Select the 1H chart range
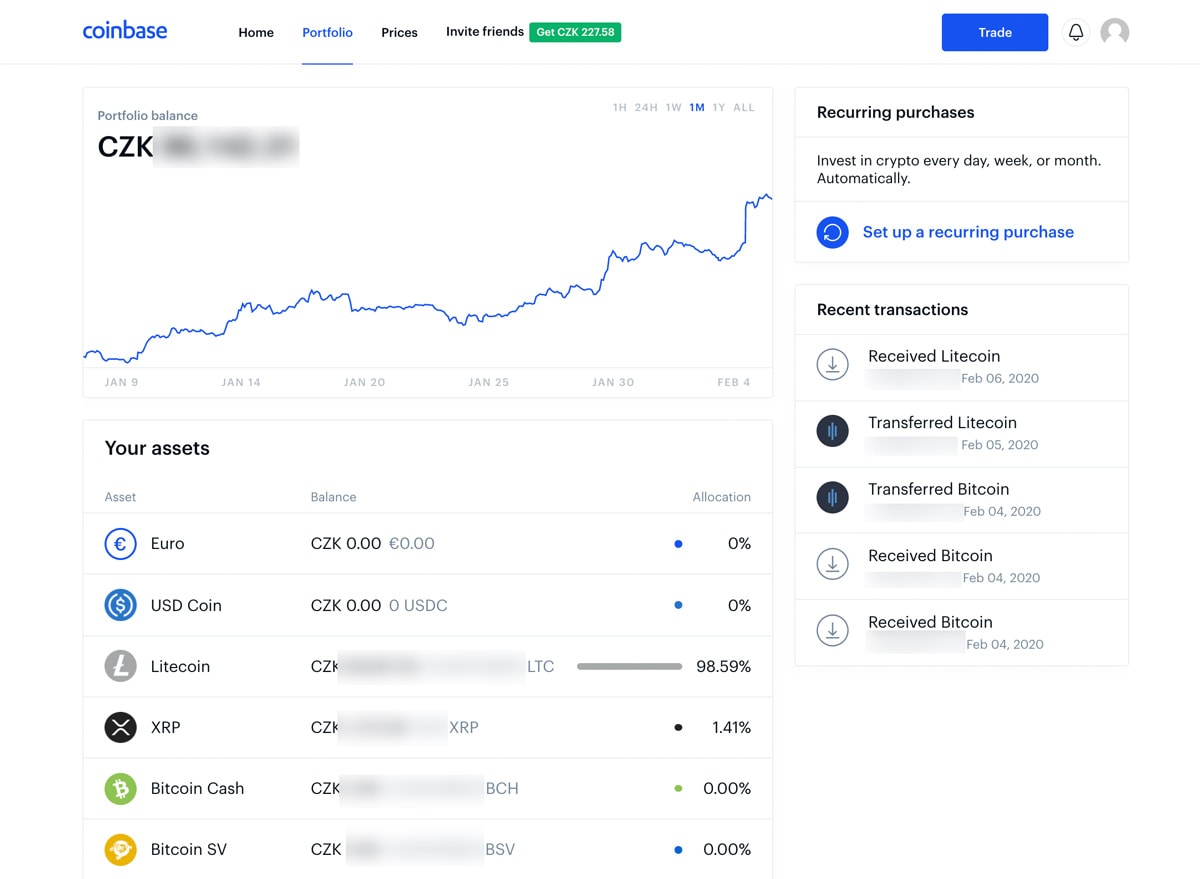1200x879 pixels. point(620,108)
